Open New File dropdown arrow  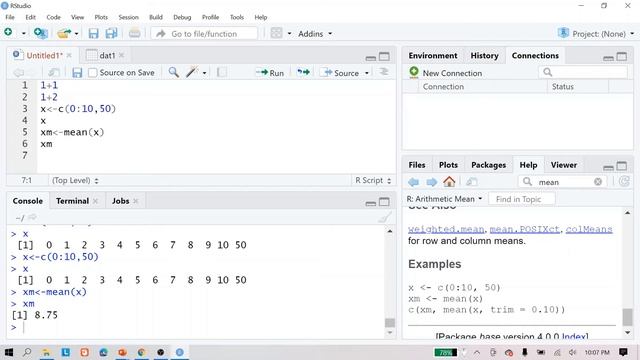coord(24,33)
